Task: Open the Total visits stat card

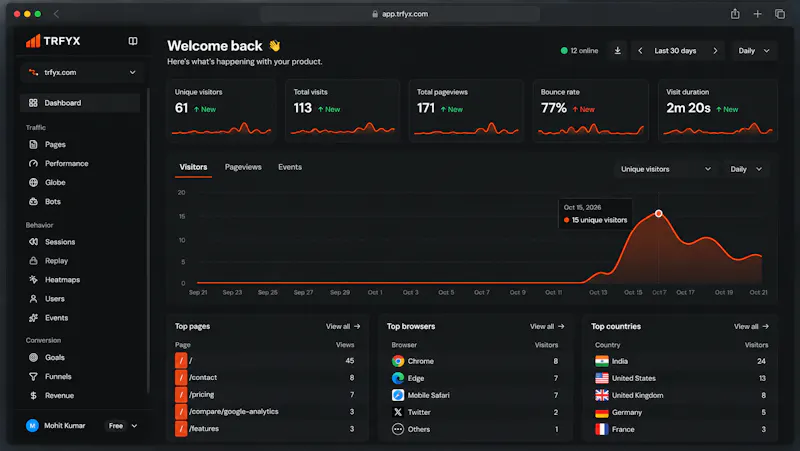Action: click(x=342, y=110)
